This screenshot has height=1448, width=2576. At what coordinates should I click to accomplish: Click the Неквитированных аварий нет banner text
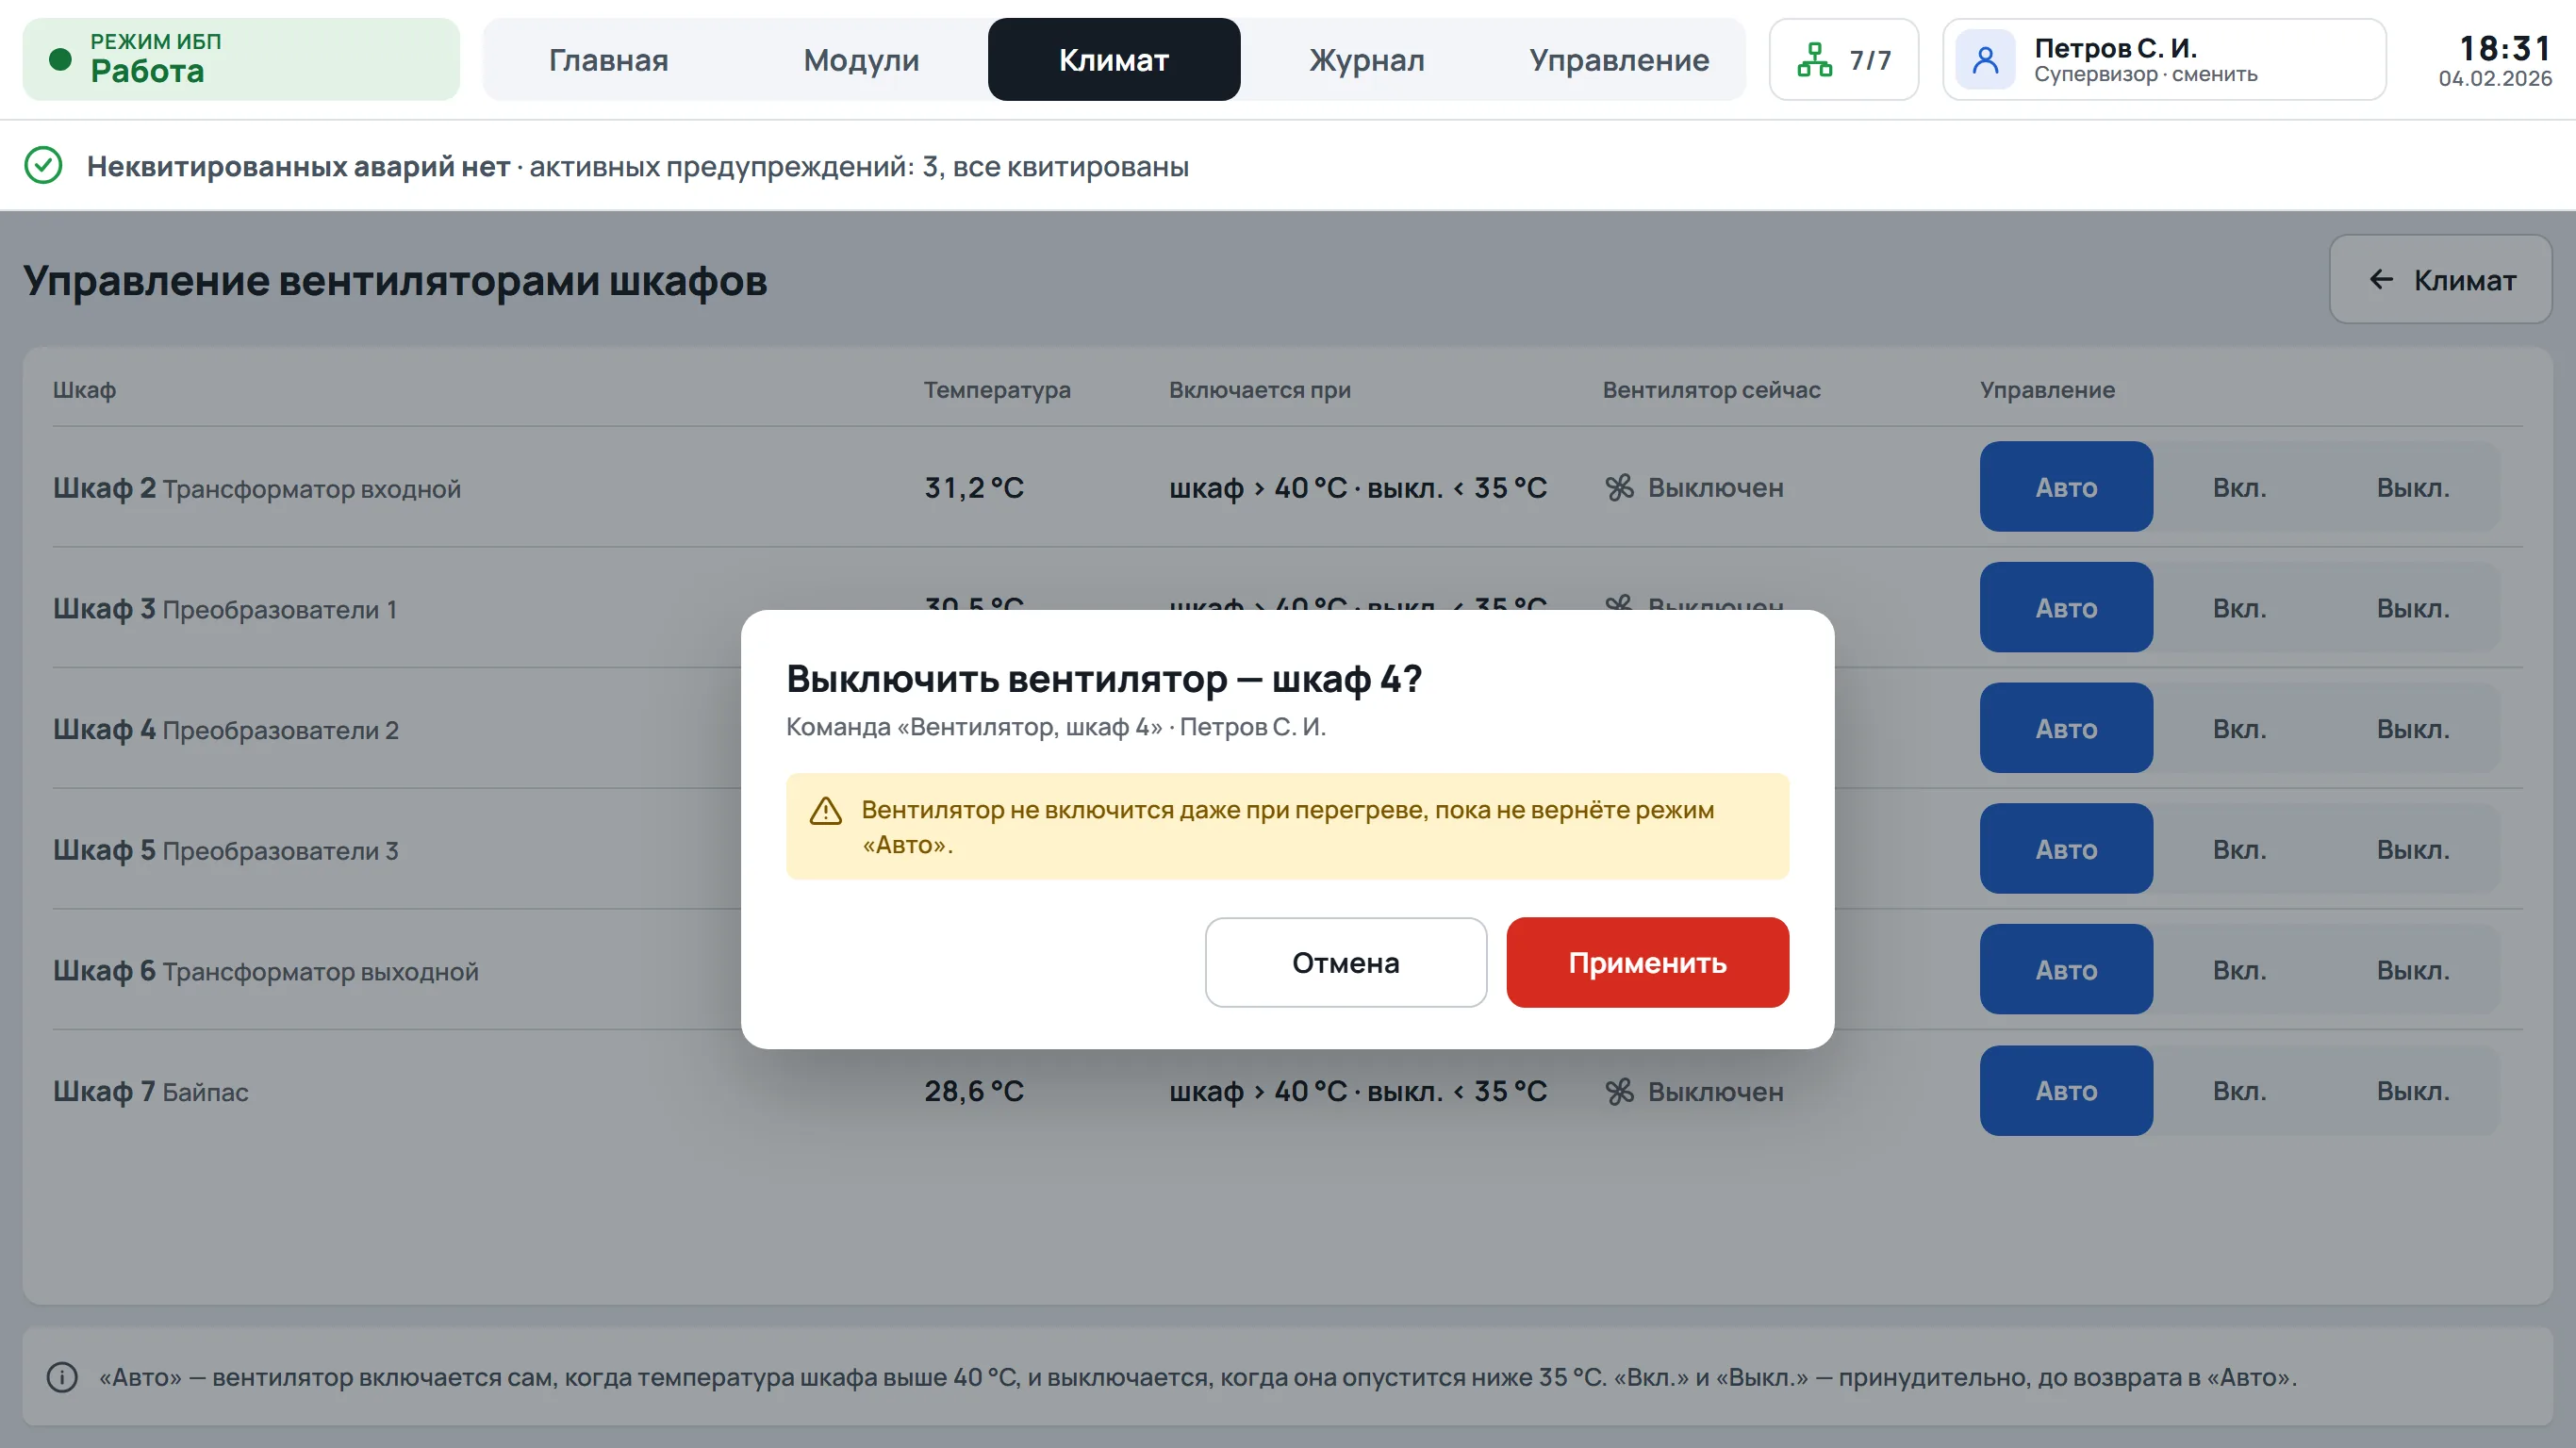point(298,166)
